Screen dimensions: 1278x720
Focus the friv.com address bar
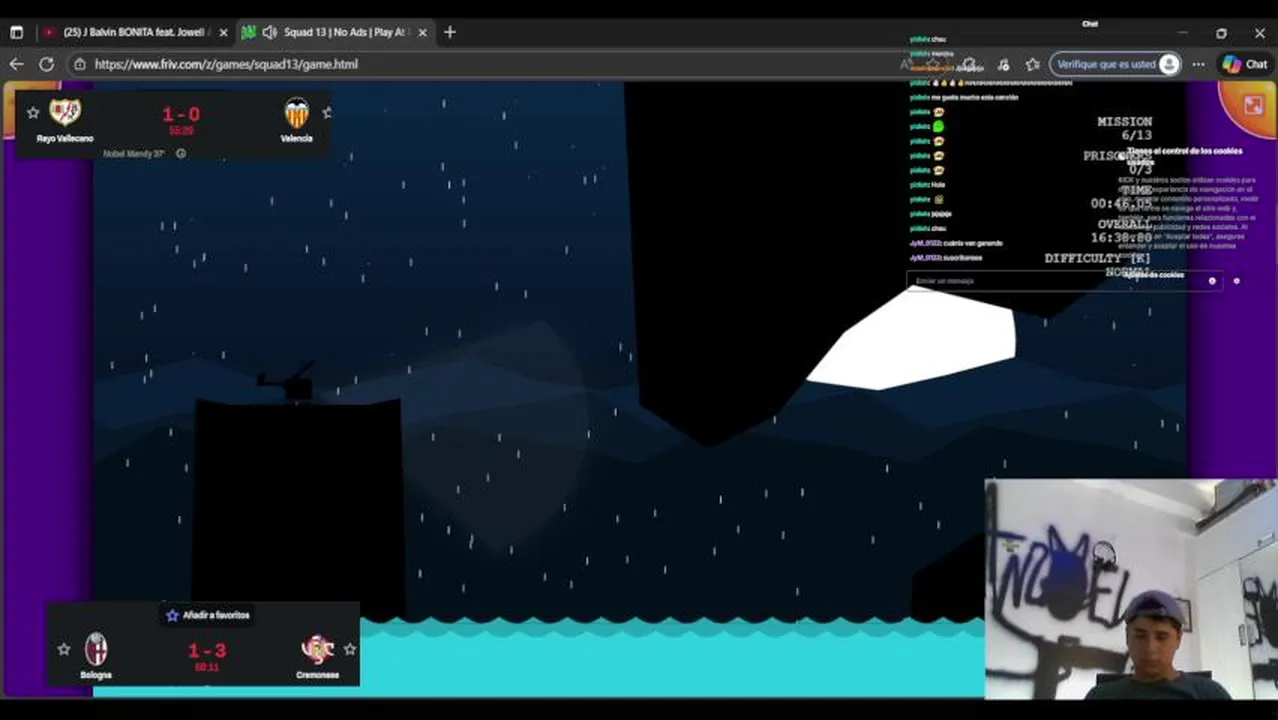click(480, 64)
